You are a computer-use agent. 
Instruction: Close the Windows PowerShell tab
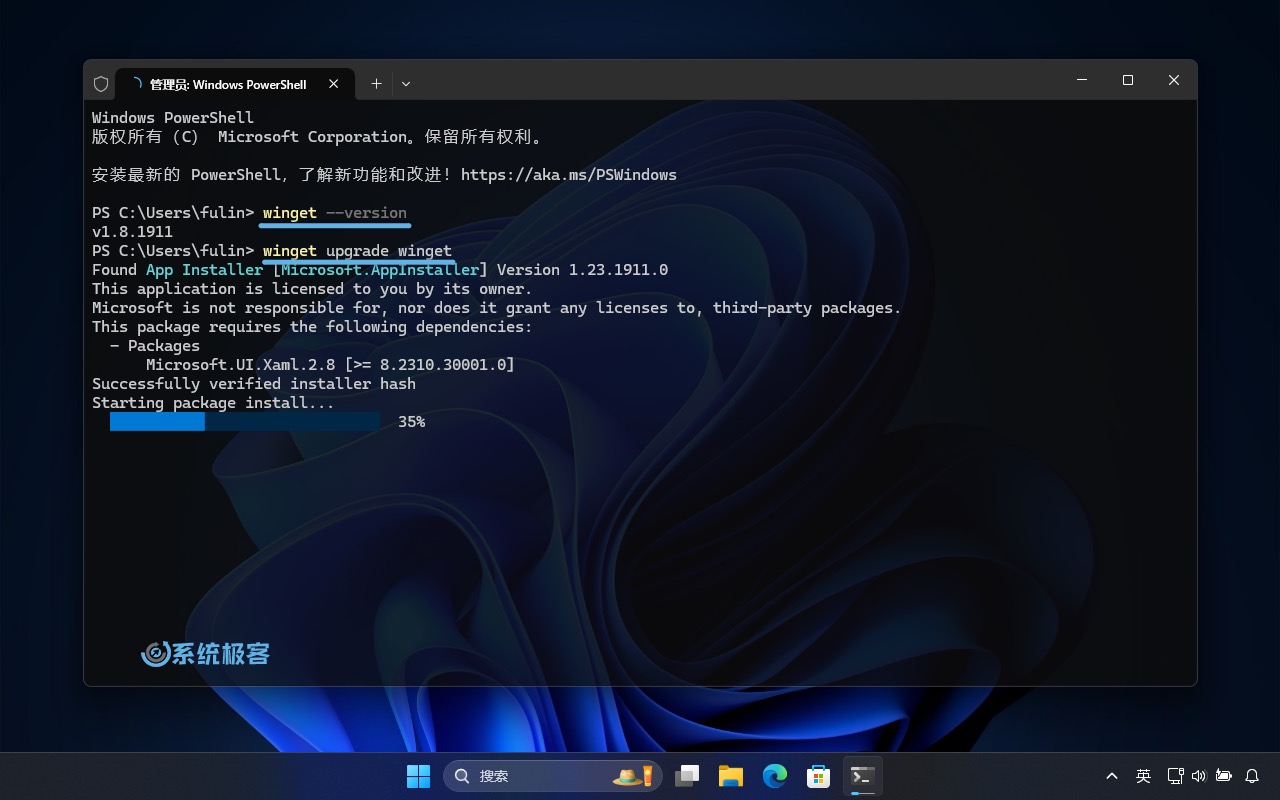point(335,84)
